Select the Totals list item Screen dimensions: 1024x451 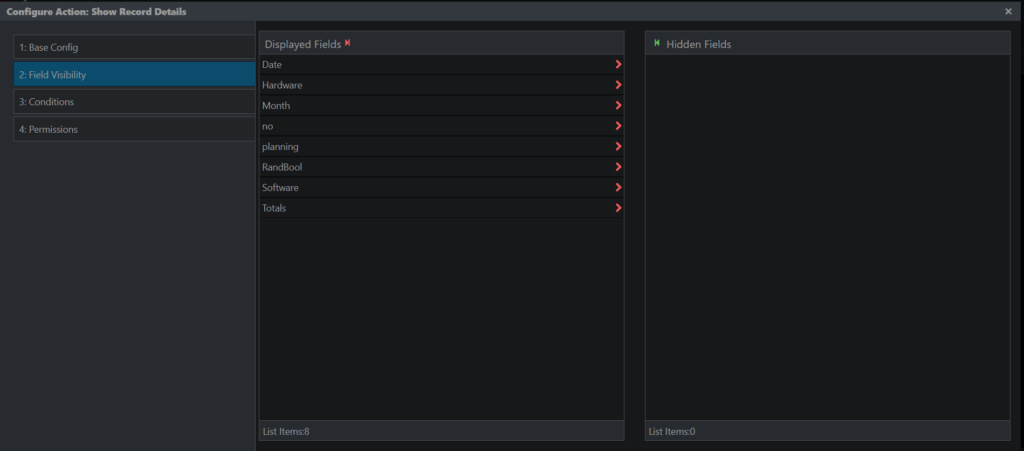tap(441, 208)
